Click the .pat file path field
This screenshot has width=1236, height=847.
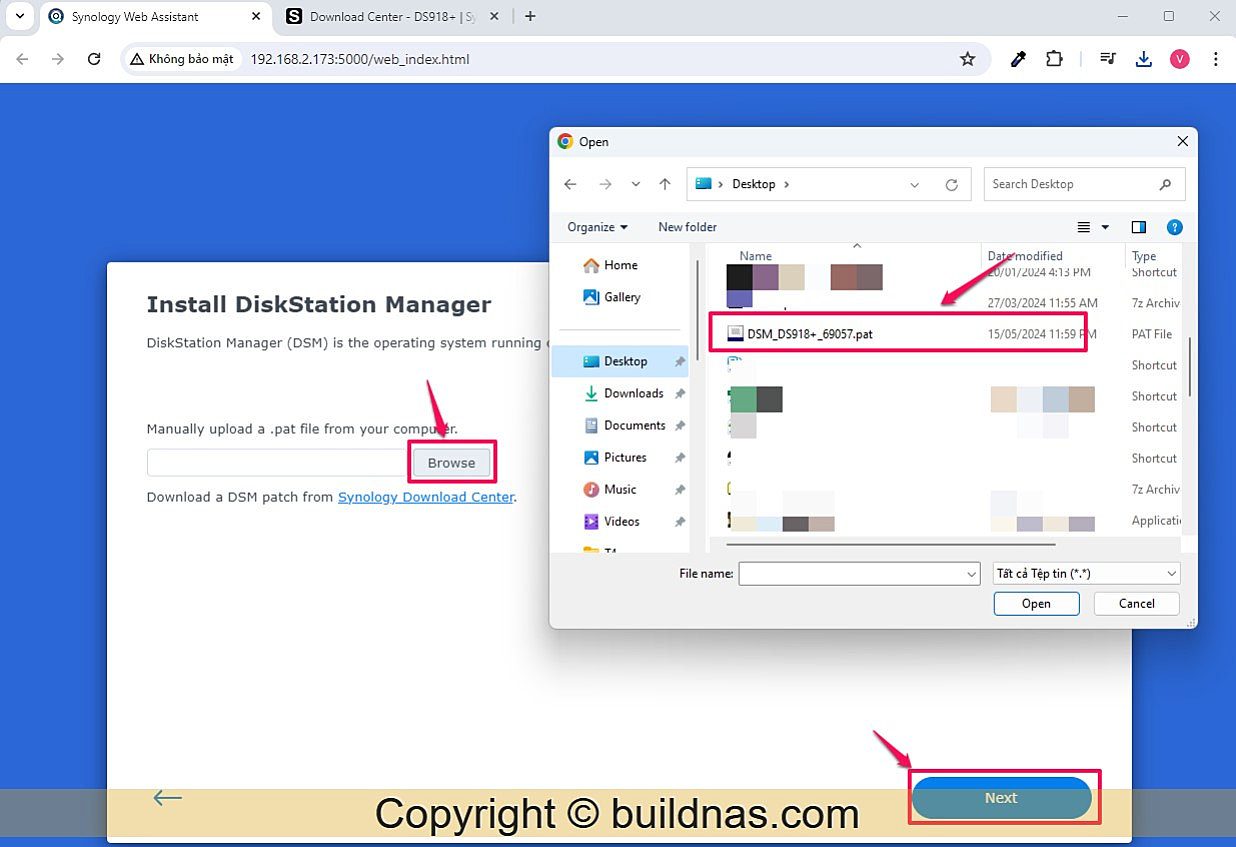pos(278,463)
